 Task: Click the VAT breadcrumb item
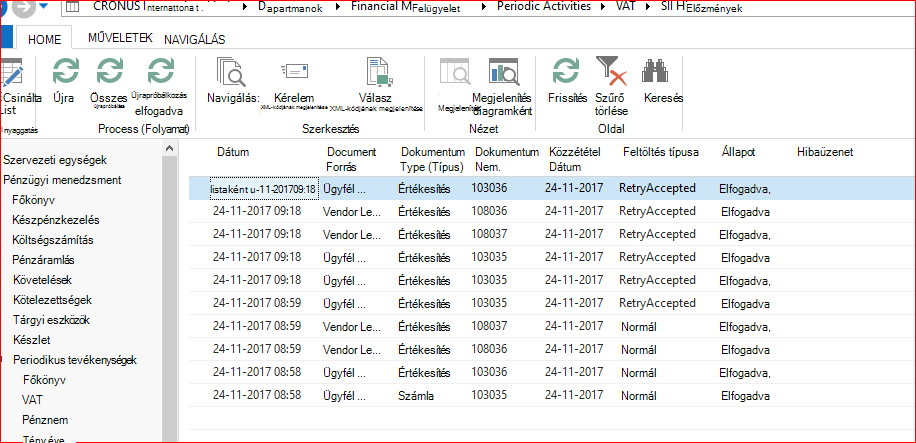click(626, 7)
